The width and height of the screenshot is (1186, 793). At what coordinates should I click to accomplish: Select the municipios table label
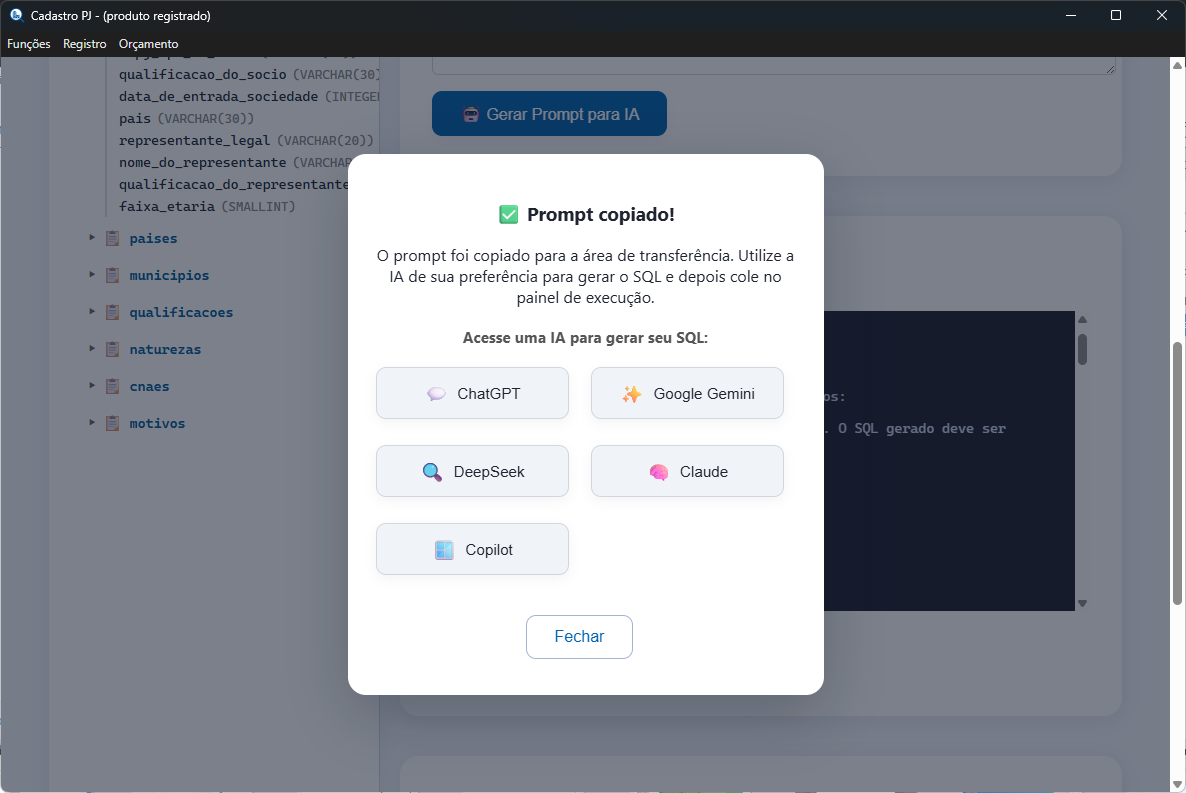169,276
